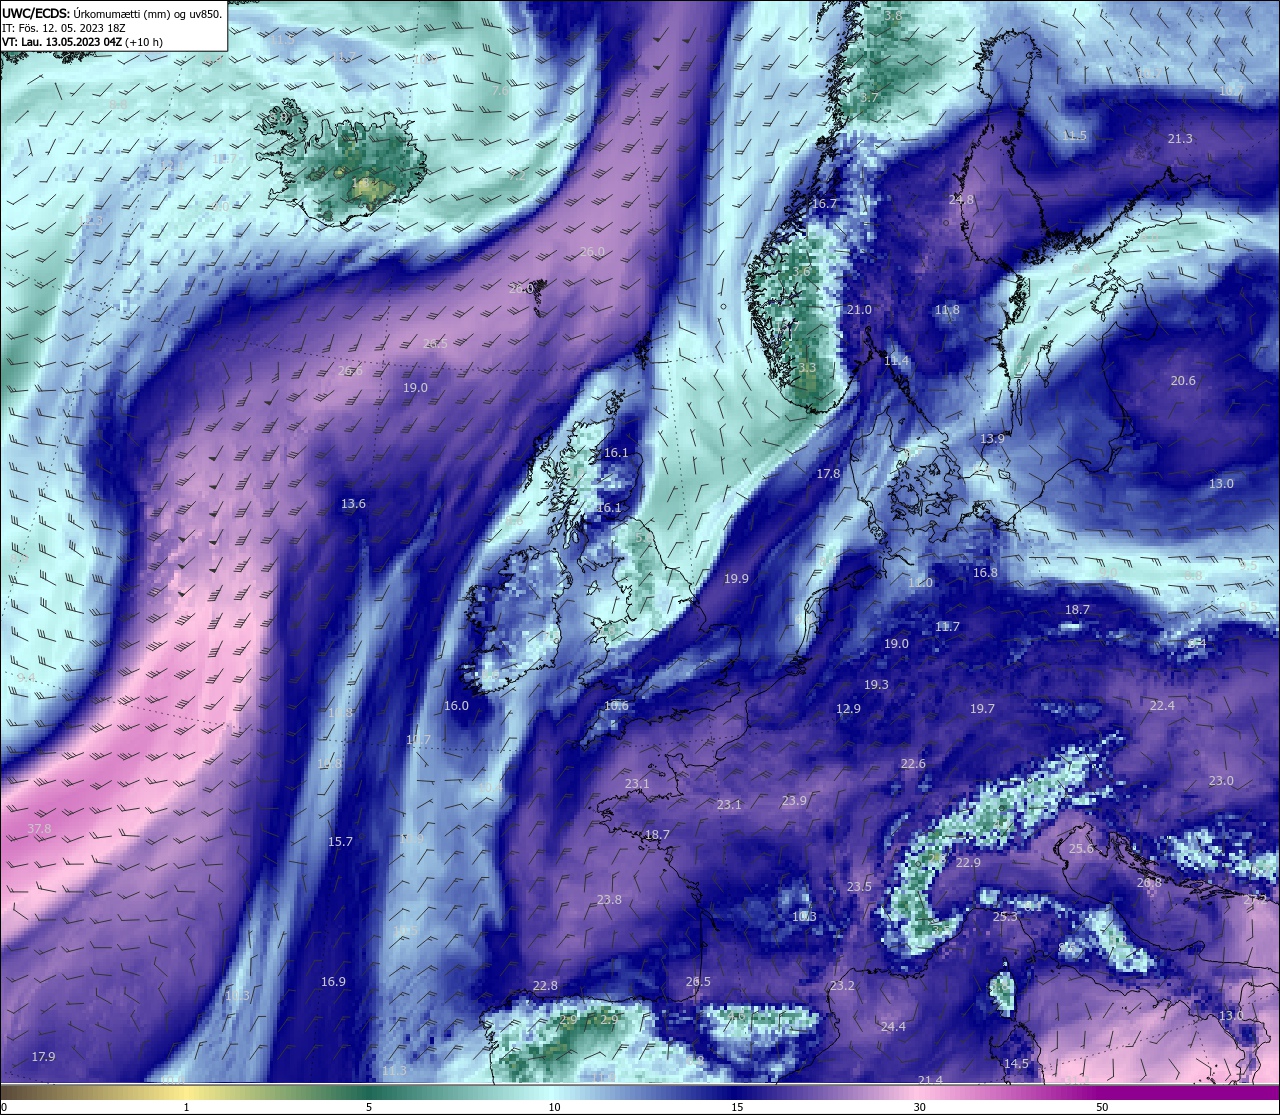Click the 23.0 value label

click(x=1221, y=780)
